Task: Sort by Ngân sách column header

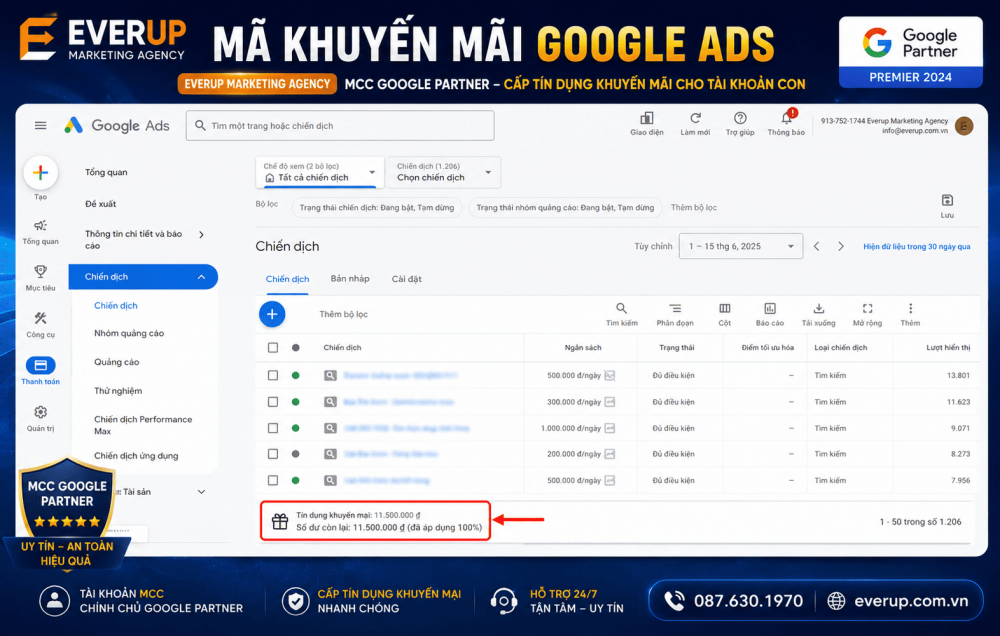Action: [x=582, y=348]
